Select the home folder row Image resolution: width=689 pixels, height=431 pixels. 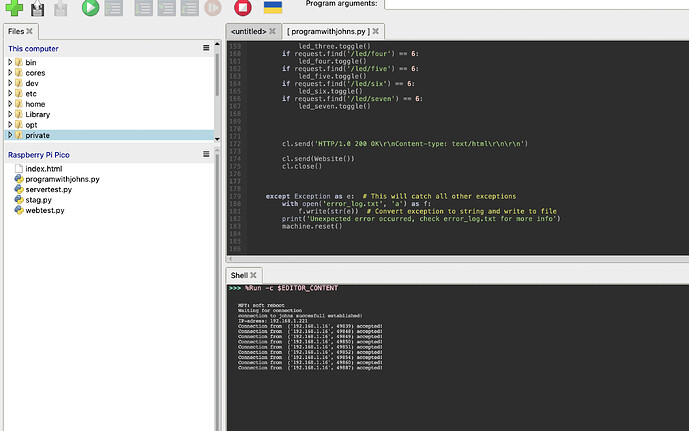coord(109,104)
